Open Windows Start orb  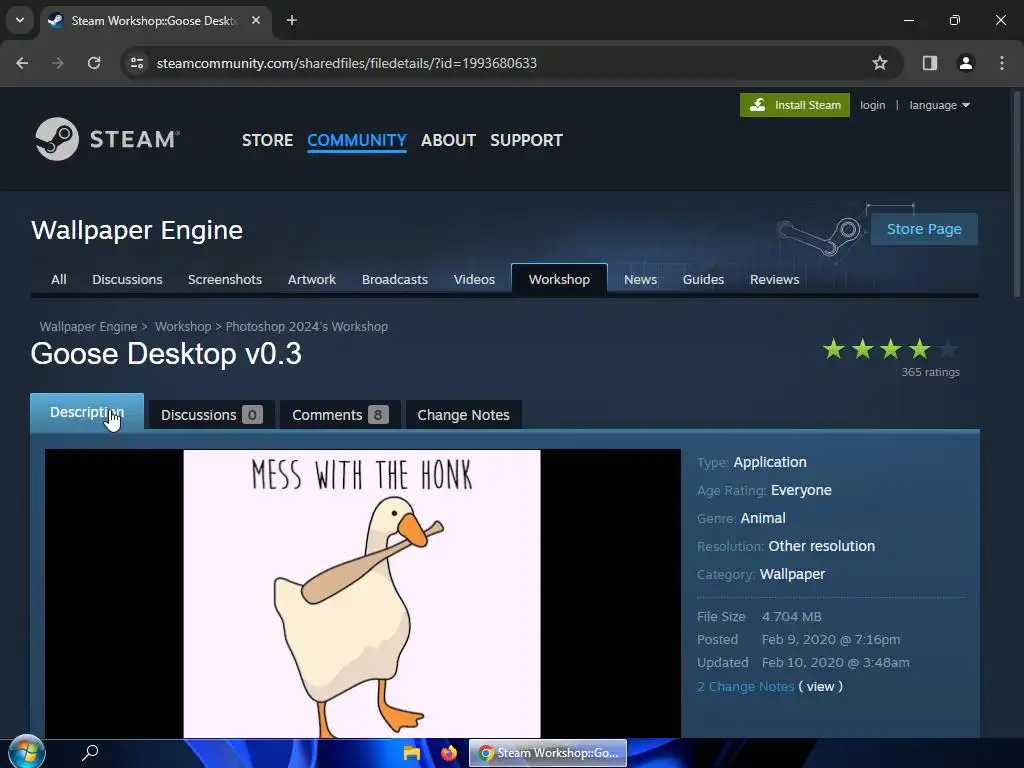26,752
